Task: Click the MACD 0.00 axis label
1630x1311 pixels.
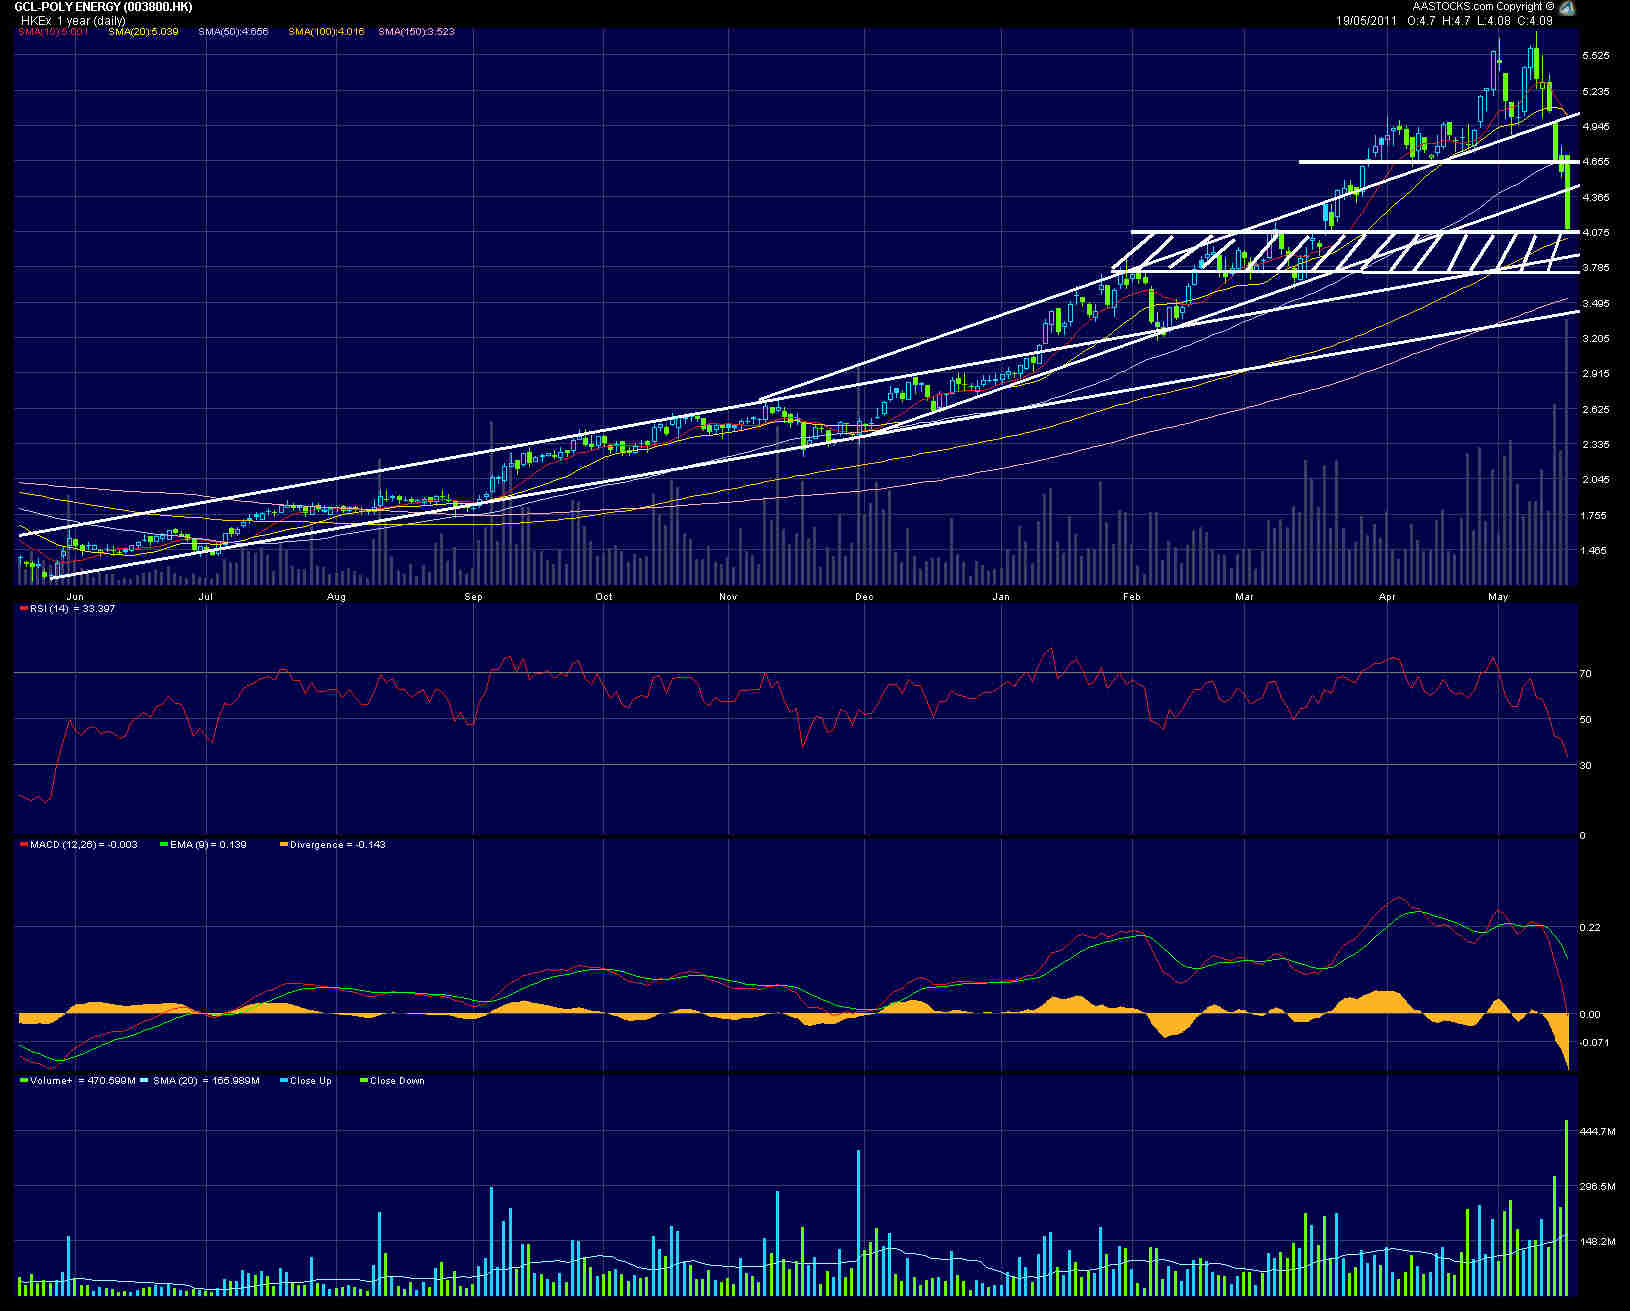Action: [1590, 1015]
